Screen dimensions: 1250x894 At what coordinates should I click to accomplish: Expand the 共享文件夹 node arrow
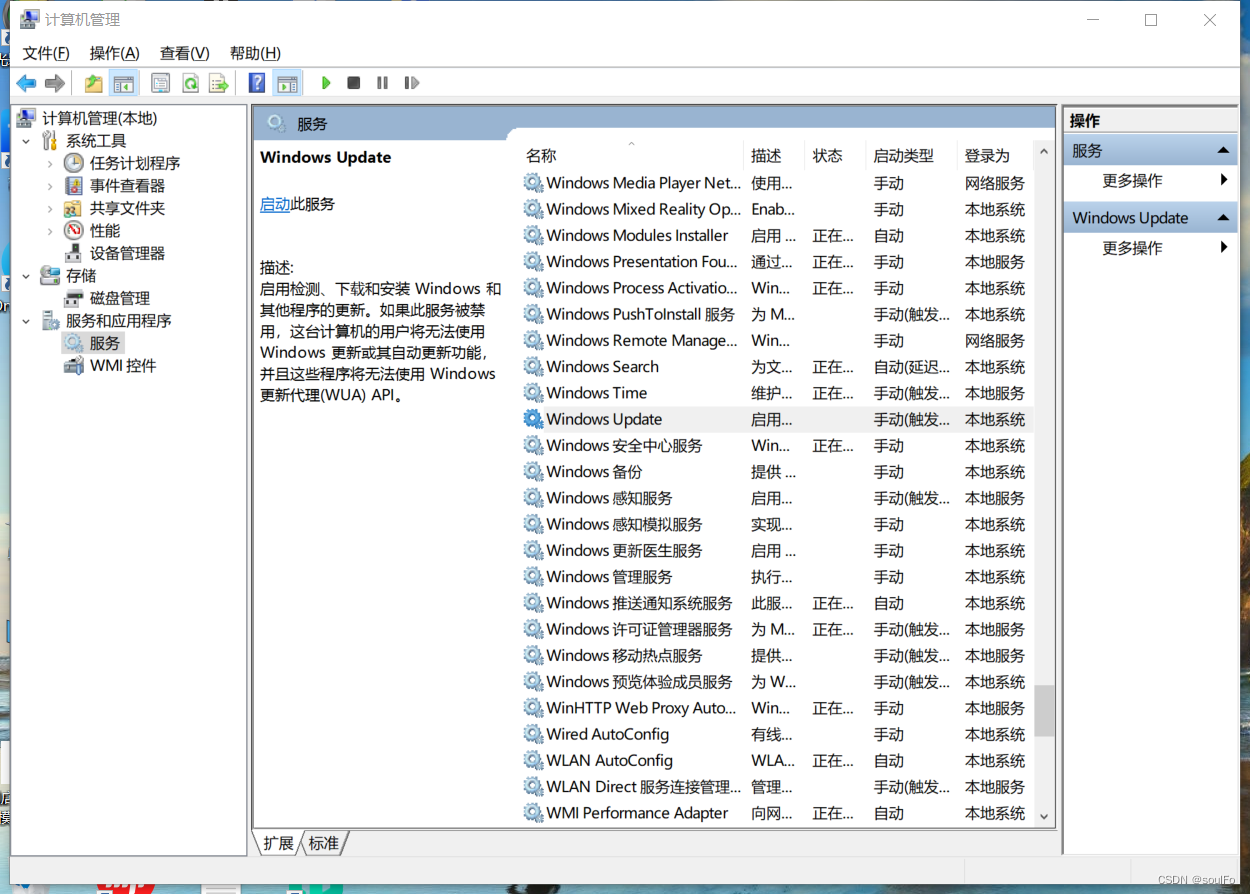pyautogui.click(x=50, y=208)
